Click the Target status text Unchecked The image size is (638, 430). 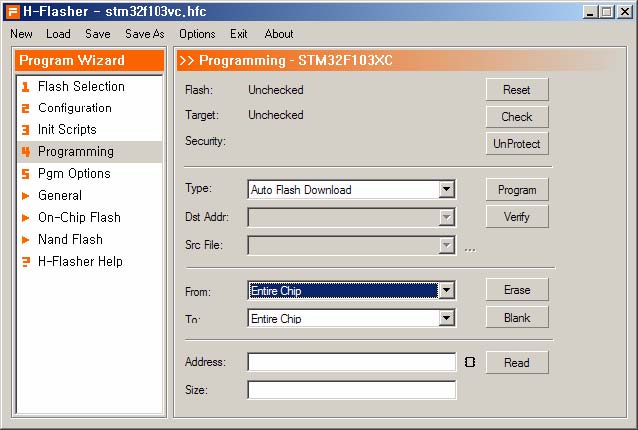point(275,115)
